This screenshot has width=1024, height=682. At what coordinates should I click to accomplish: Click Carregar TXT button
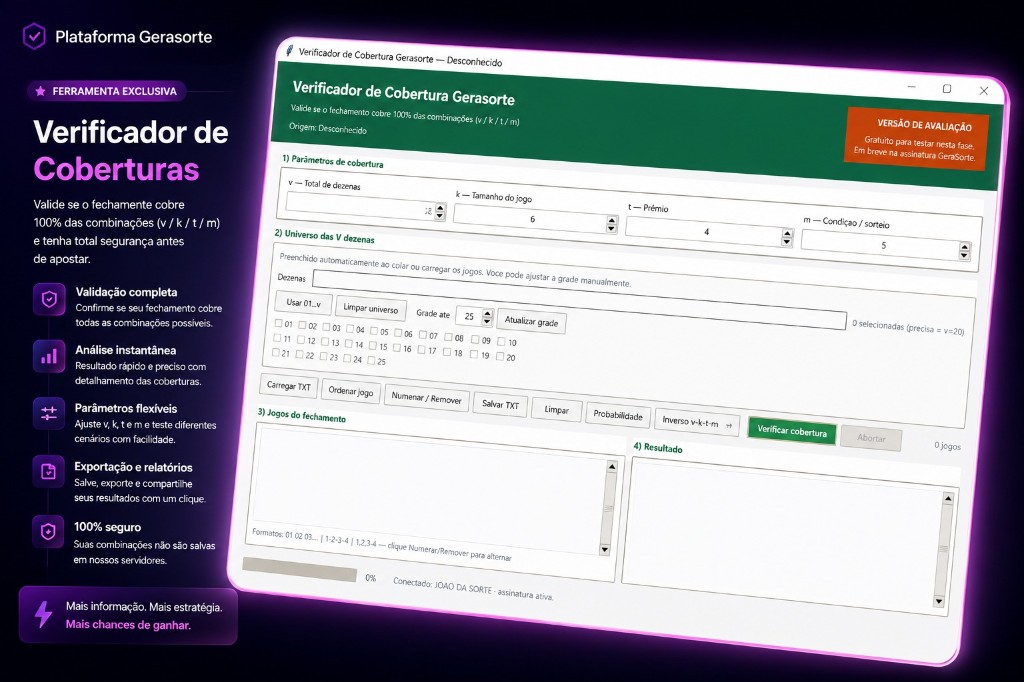coord(289,386)
